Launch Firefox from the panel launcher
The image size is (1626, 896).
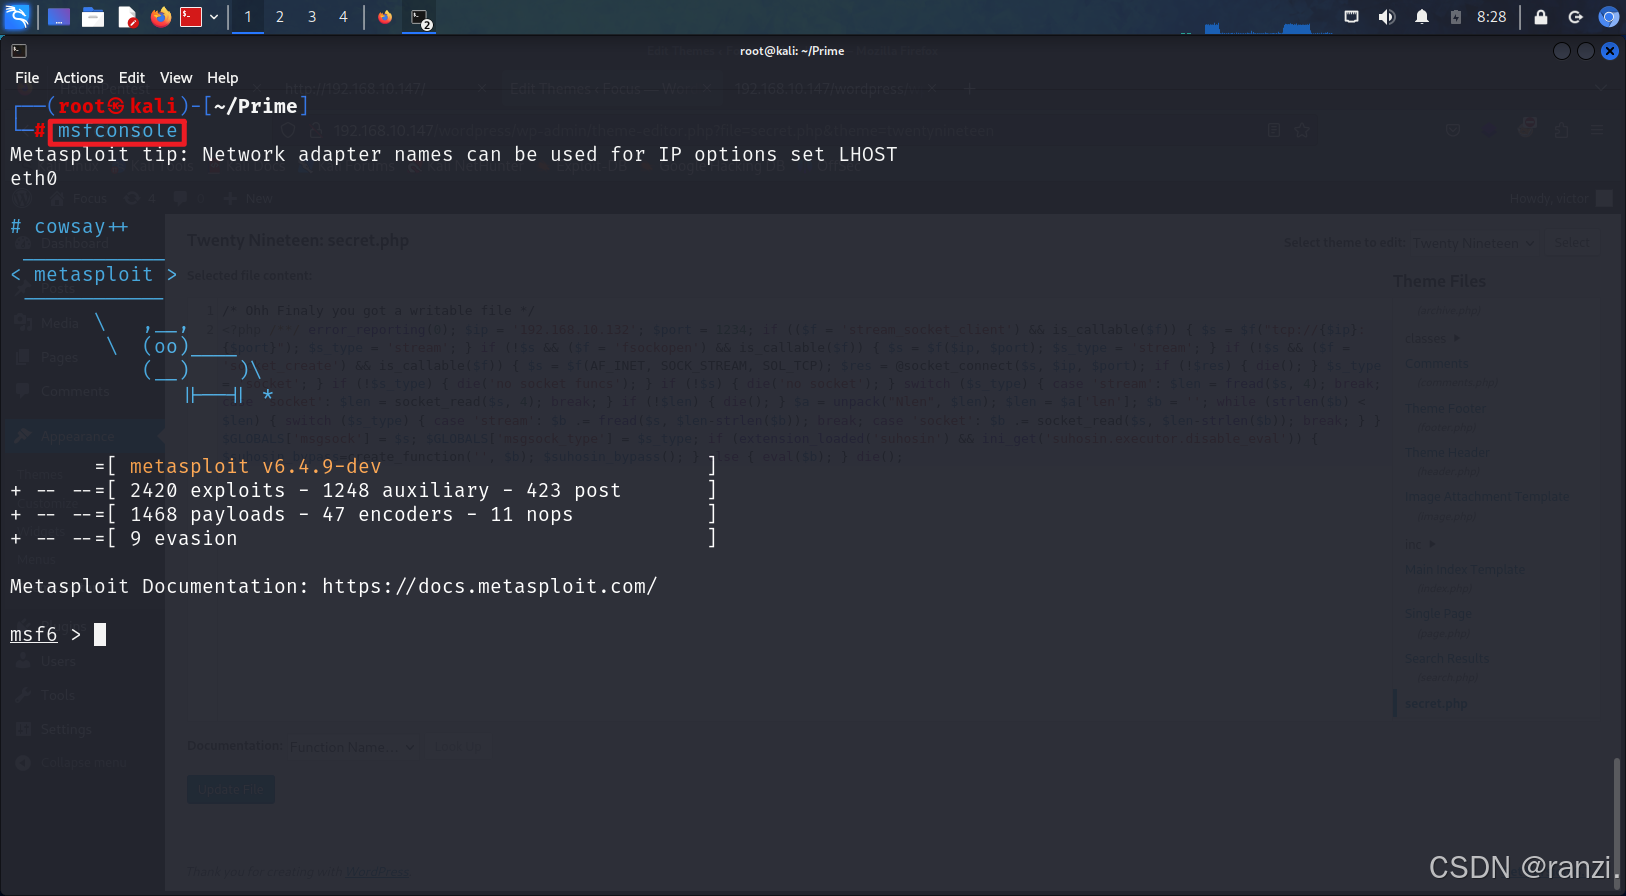161,16
